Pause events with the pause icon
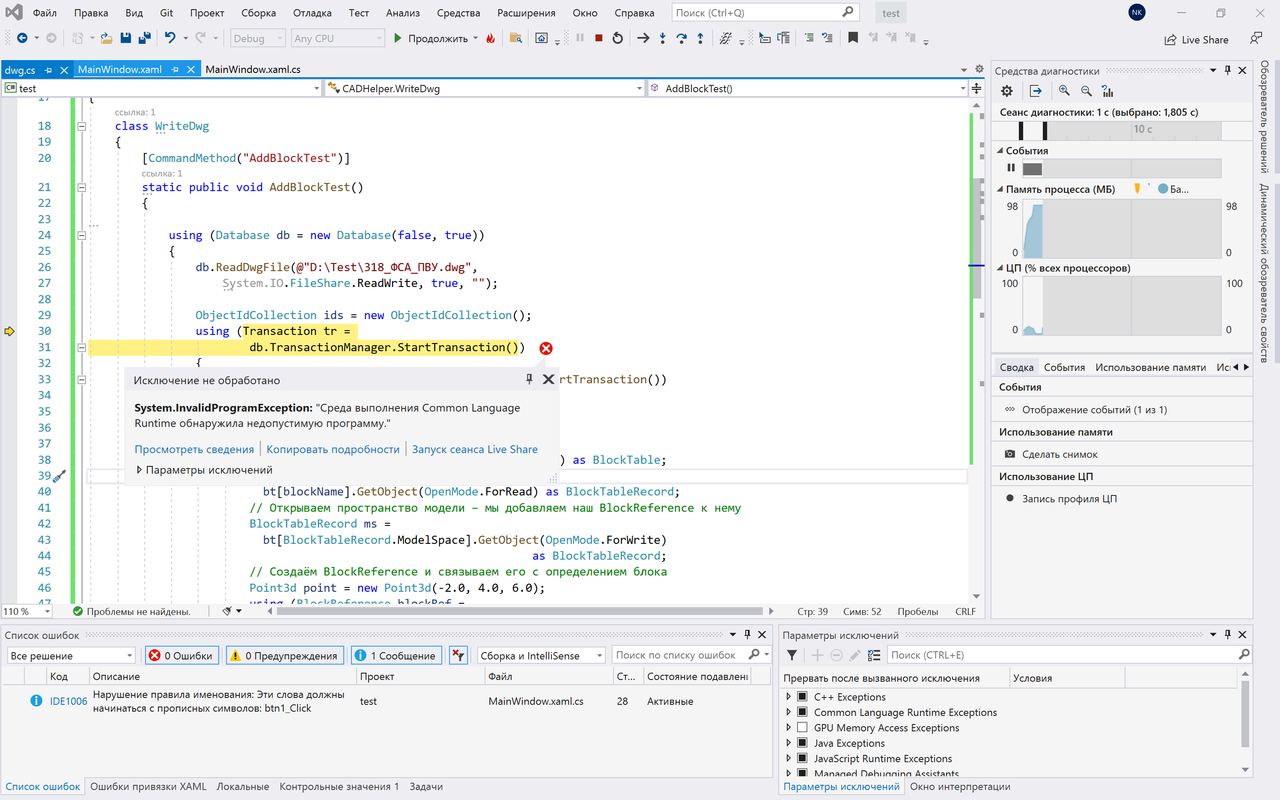The height and width of the screenshot is (800, 1280). [x=1011, y=168]
